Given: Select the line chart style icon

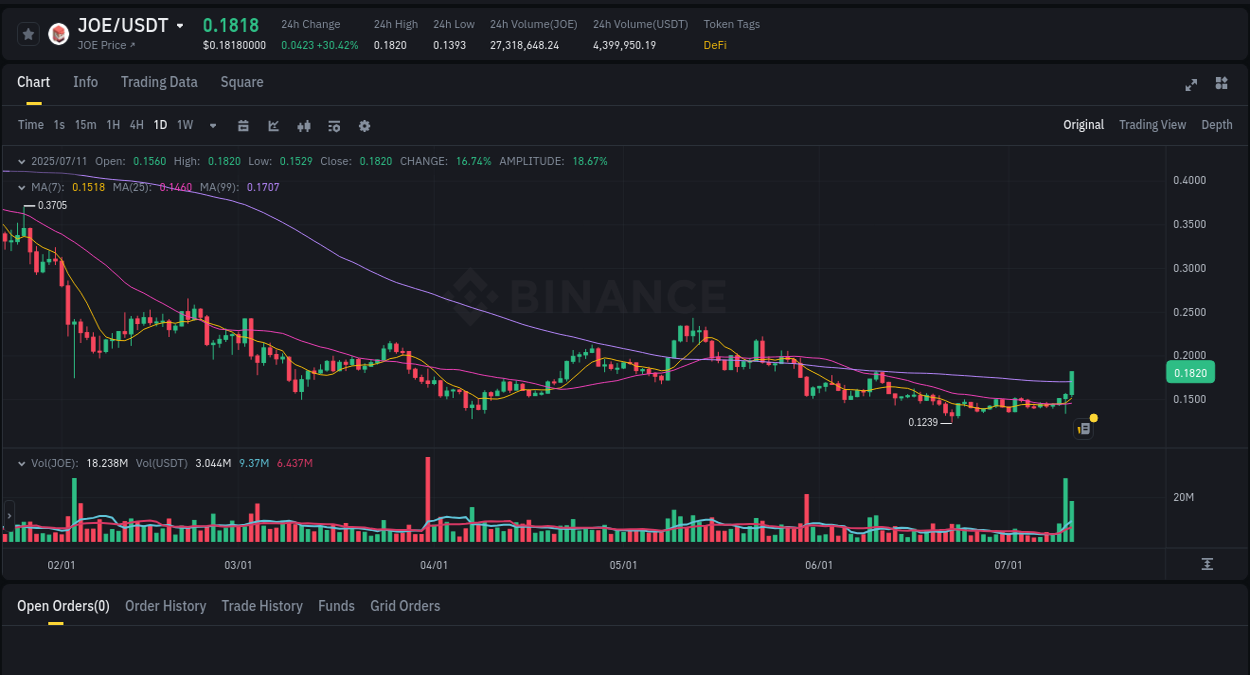Looking at the screenshot, I should coord(273,125).
